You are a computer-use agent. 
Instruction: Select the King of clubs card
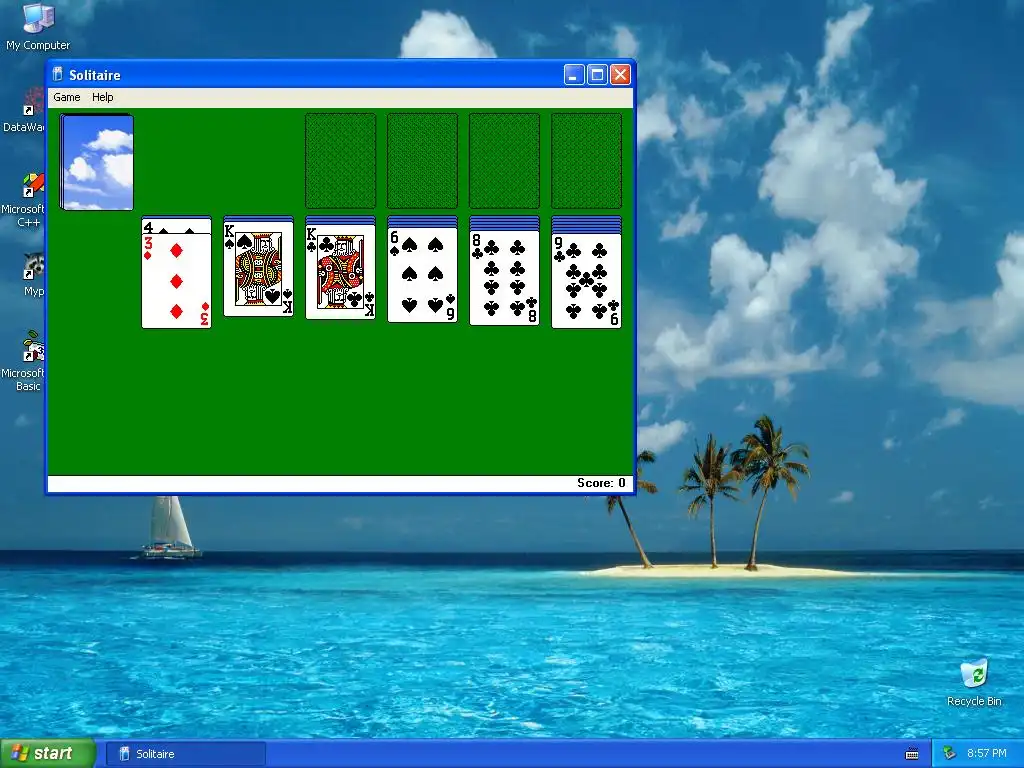coord(341,272)
